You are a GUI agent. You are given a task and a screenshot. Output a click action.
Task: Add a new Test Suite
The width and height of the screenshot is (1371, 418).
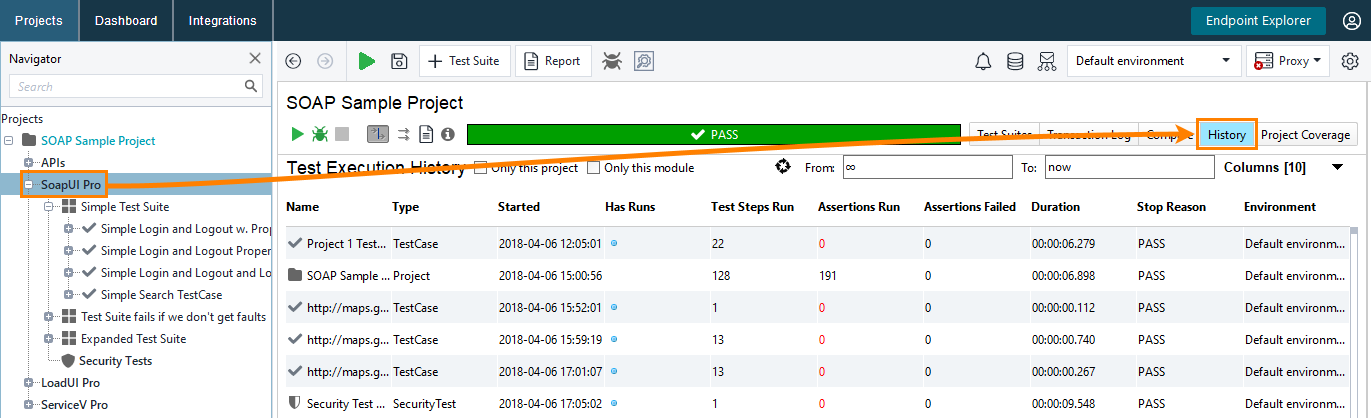click(x=464, y=61)
